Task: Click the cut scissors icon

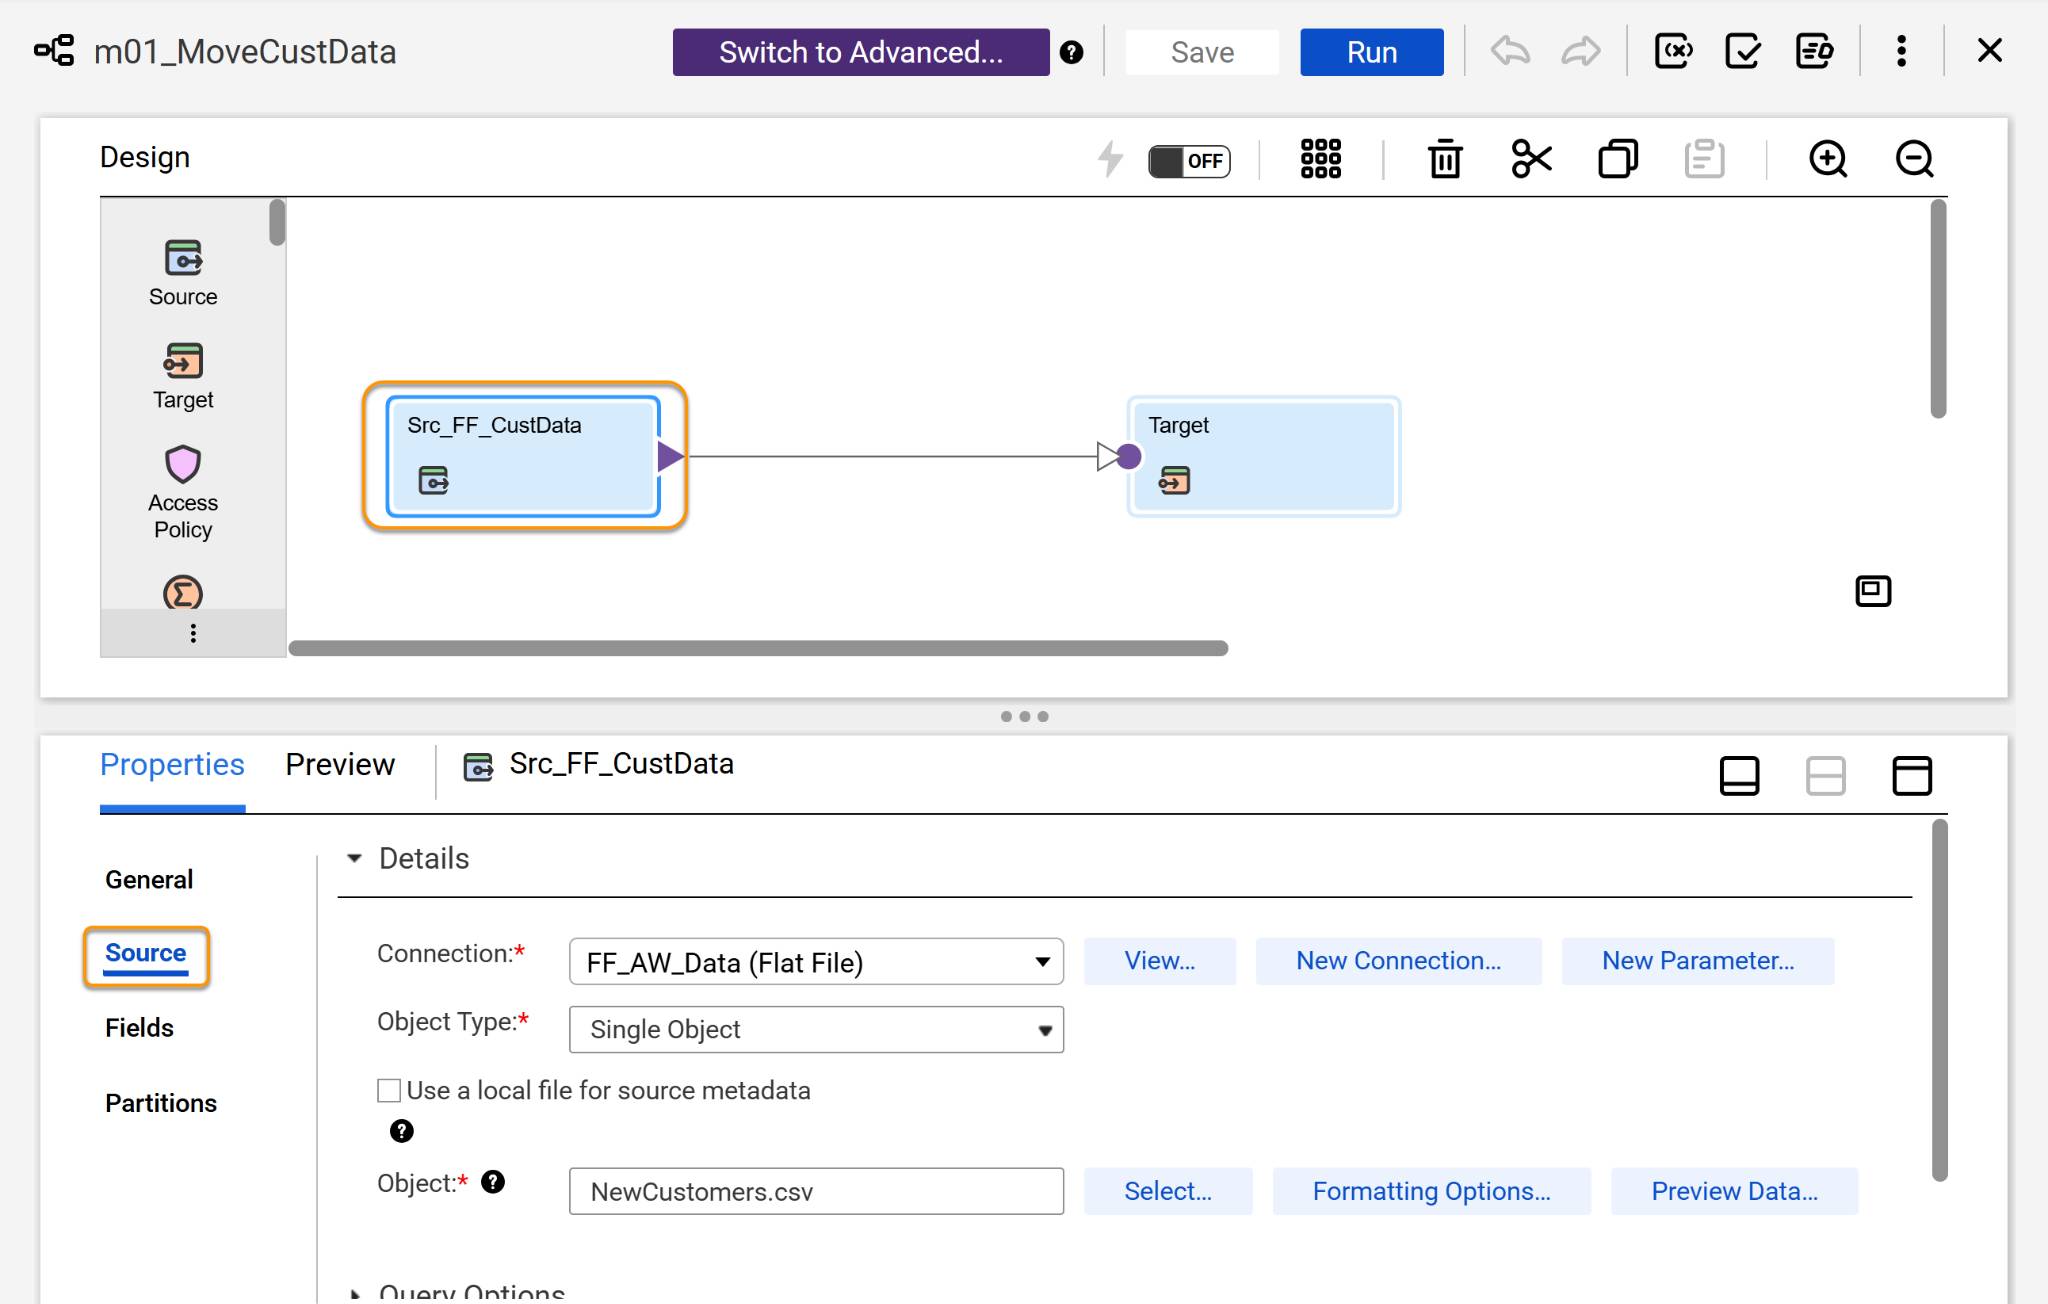Action: click(x=1531, y=159)
